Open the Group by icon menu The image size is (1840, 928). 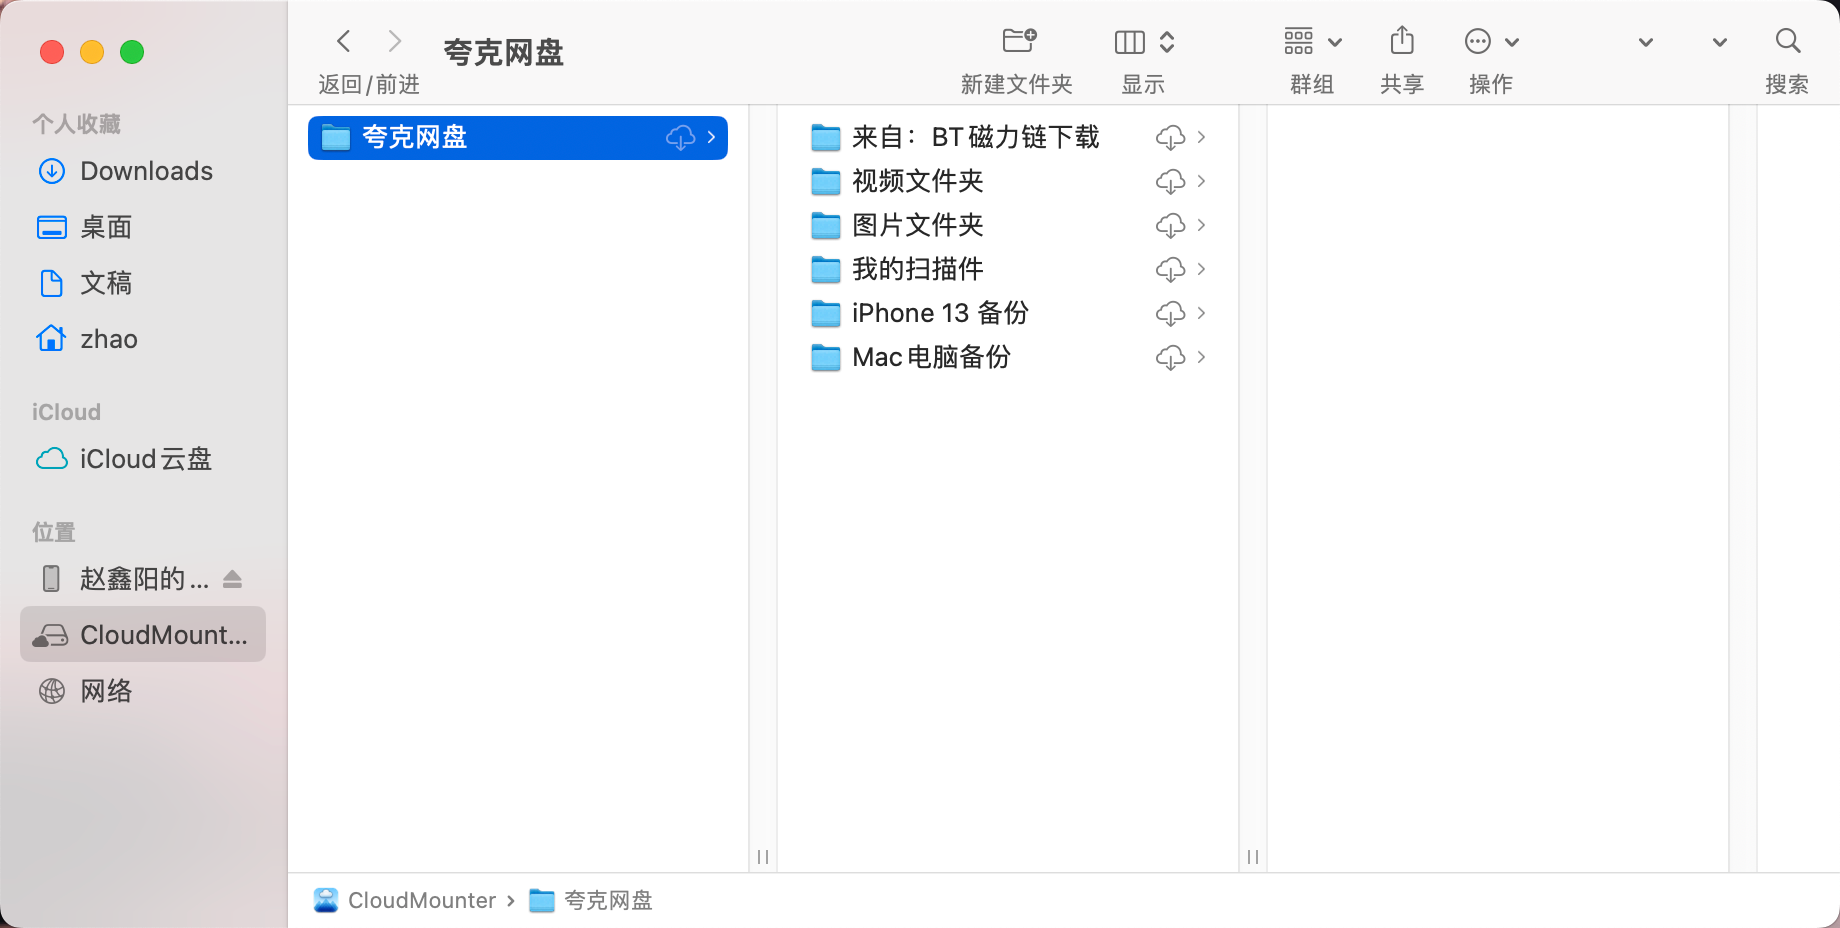click(x=1298, y=41)
